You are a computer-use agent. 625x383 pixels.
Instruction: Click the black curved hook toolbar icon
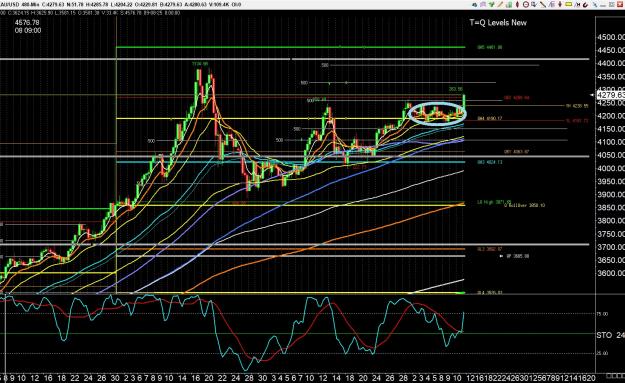point(586,4)
